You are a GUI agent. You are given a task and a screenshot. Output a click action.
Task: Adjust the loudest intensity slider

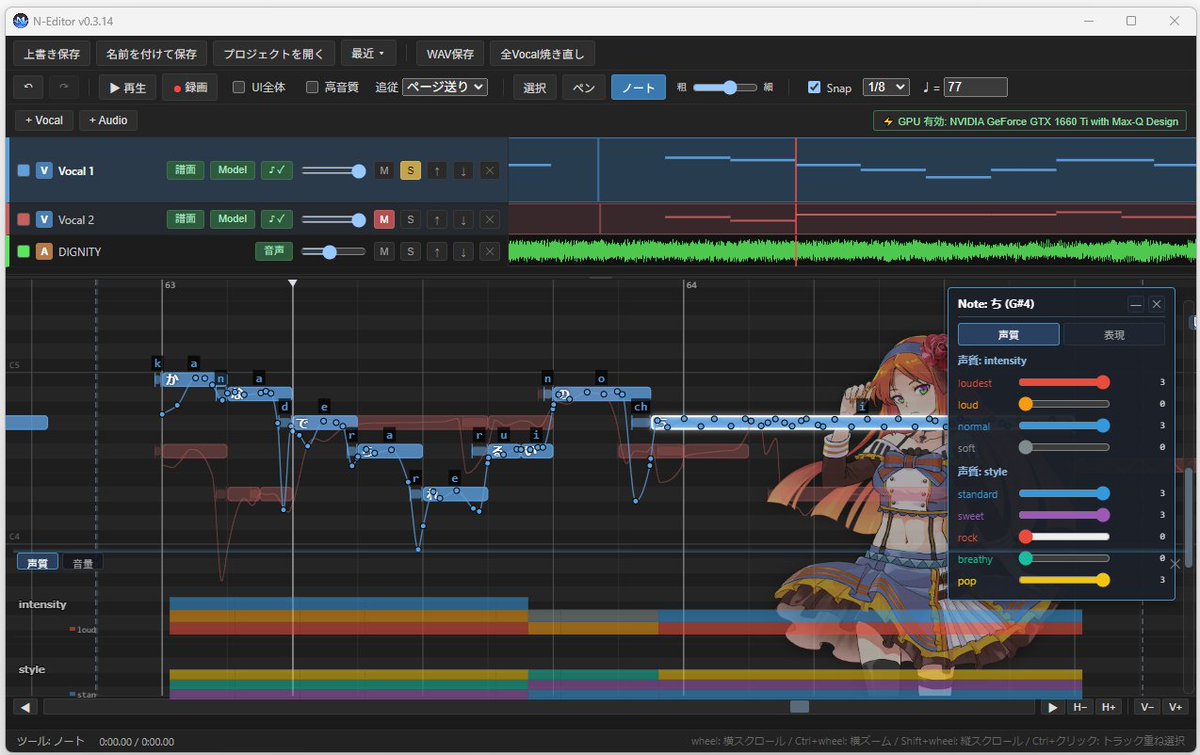(1064, 382)
